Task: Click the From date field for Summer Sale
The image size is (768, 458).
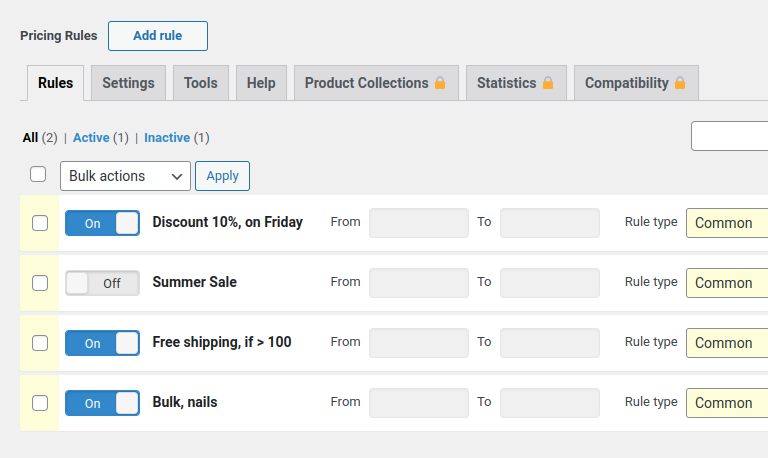Action: [x=418, y=283]
